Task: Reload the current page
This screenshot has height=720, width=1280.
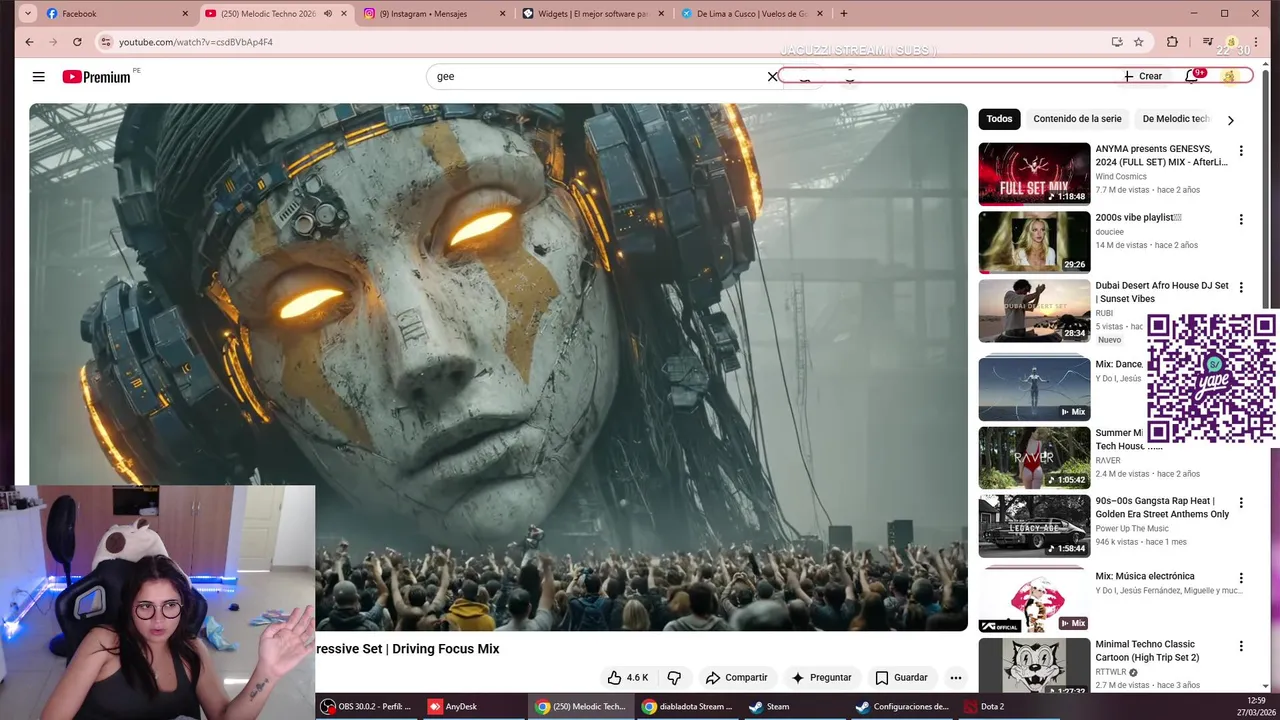Action: pyautogui.click(x=77, y=42)
